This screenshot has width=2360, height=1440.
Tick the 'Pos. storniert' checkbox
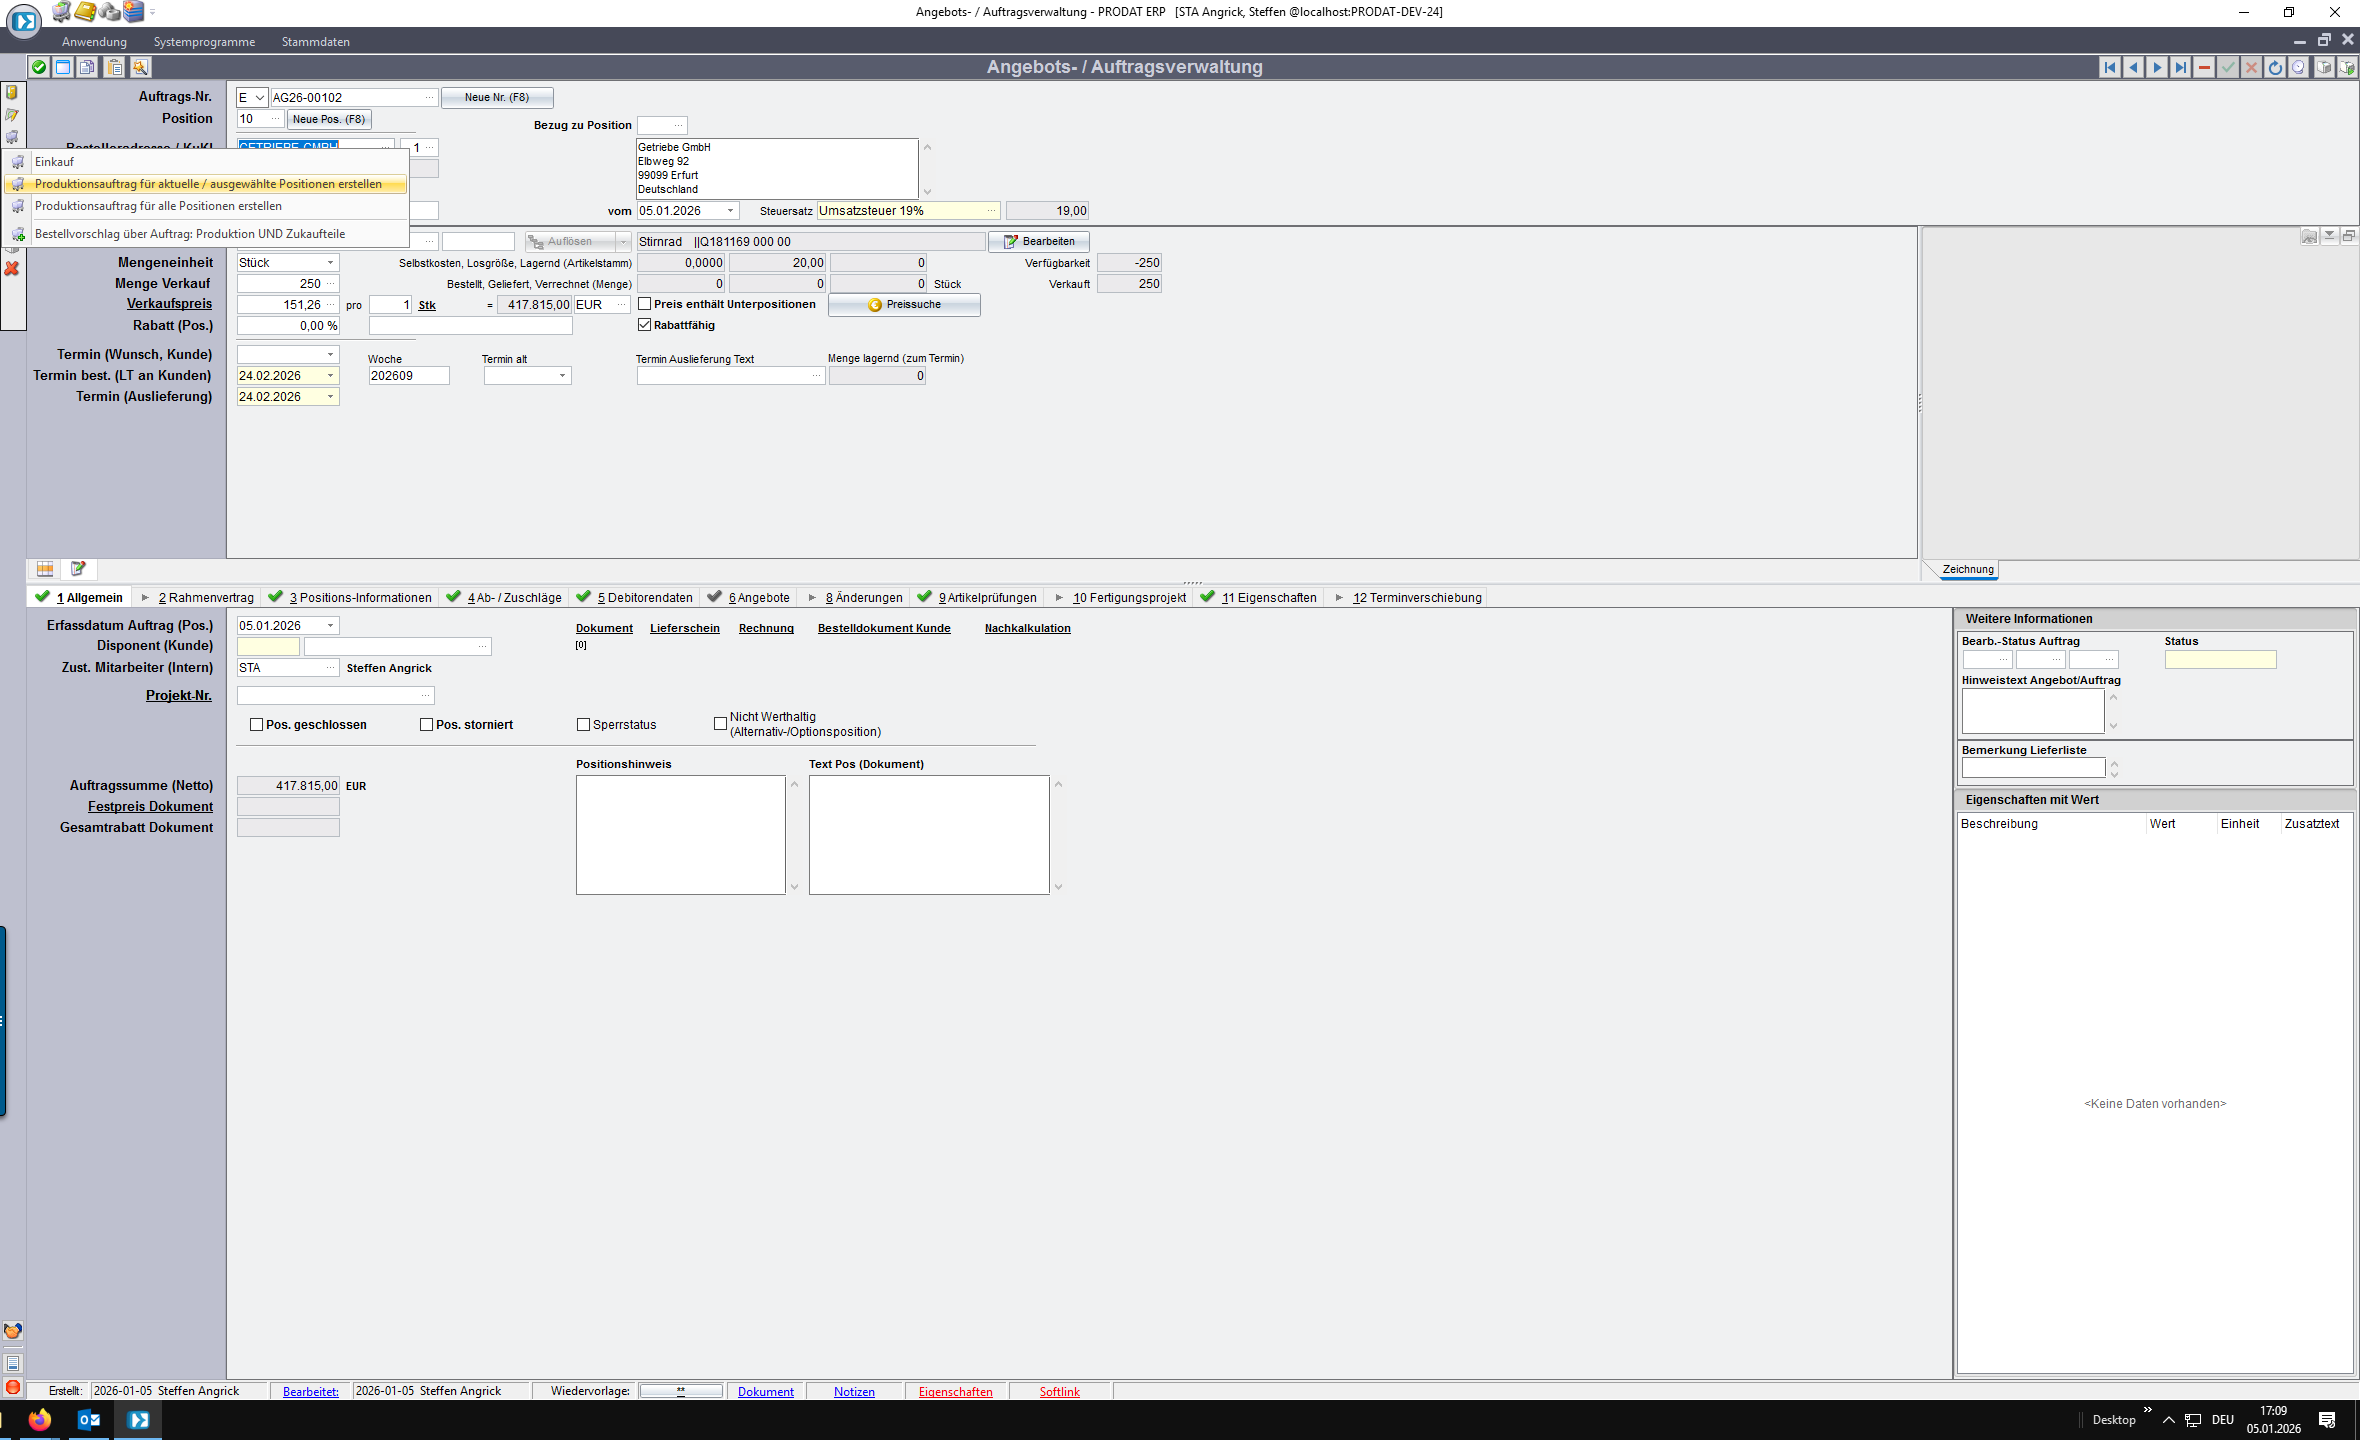pos(427,725)
